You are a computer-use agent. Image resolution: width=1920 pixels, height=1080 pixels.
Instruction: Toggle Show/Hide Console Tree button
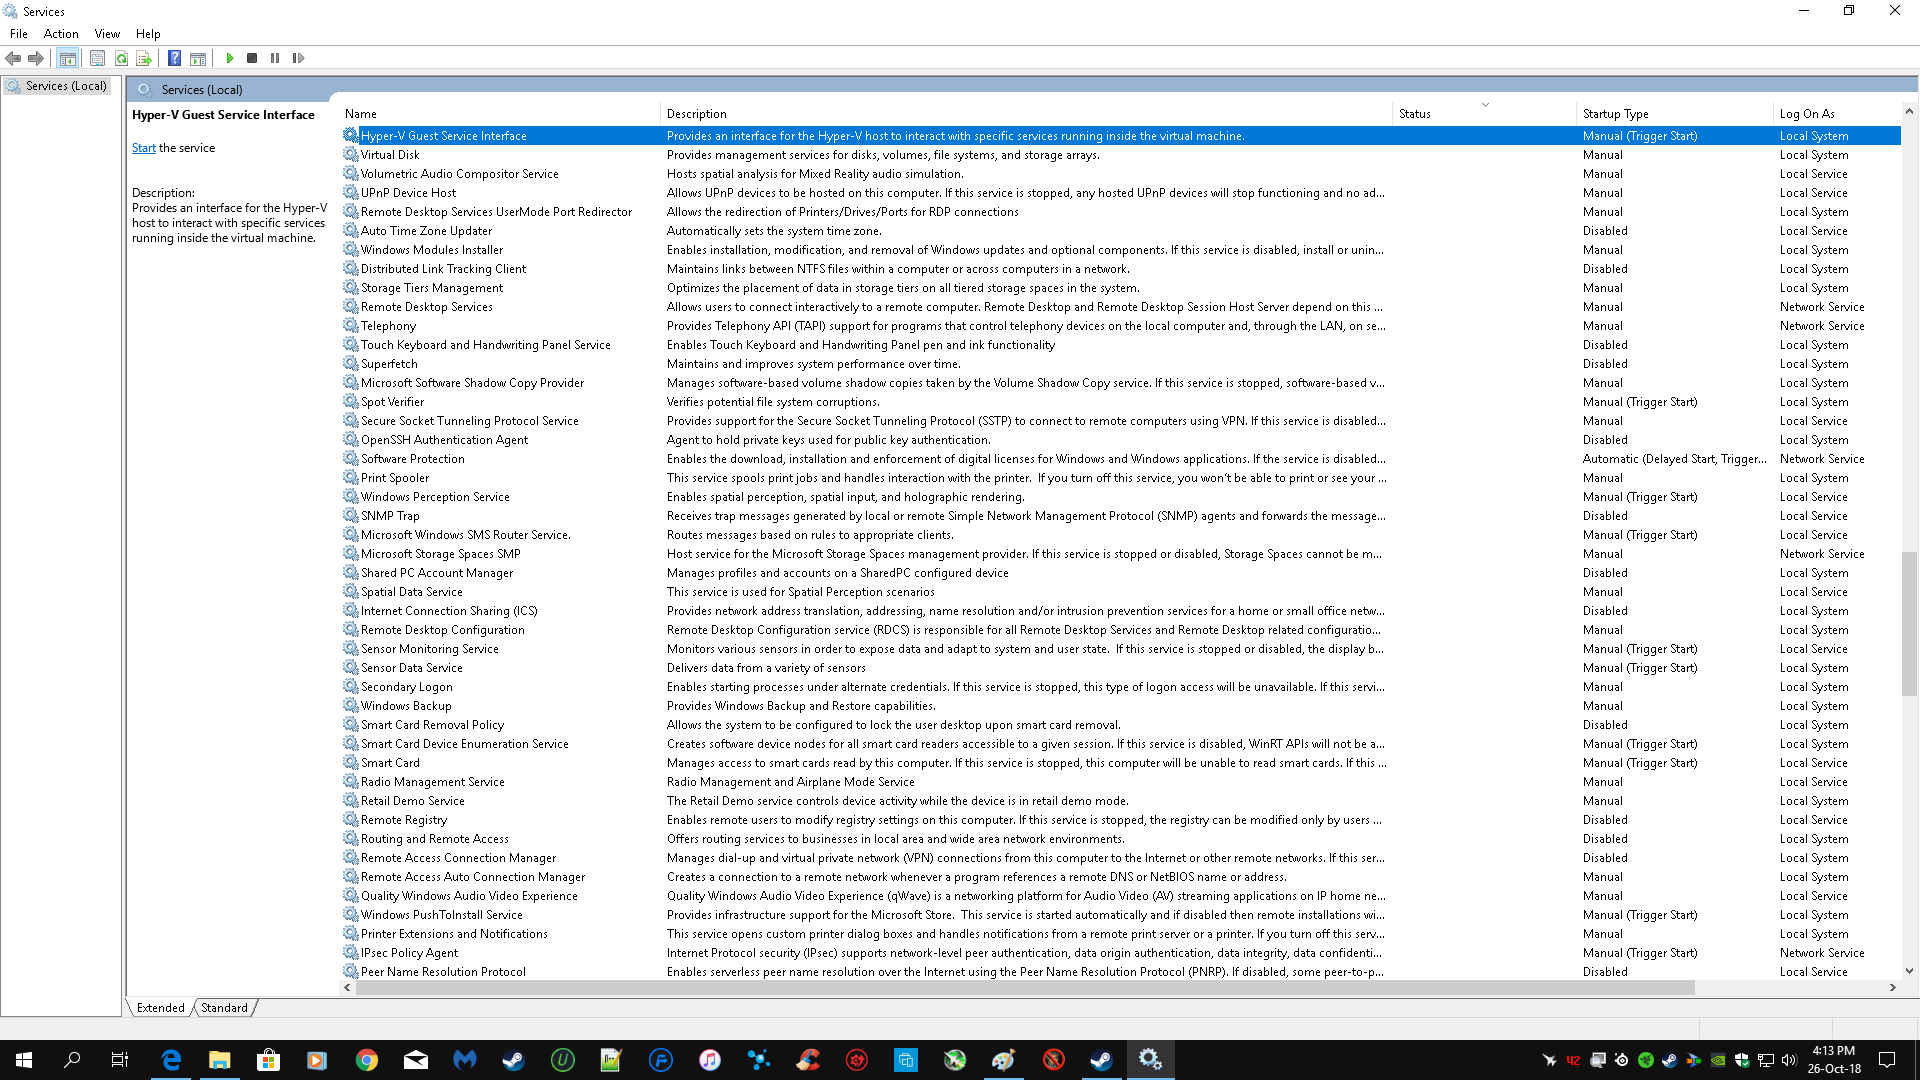pos(67,58)
